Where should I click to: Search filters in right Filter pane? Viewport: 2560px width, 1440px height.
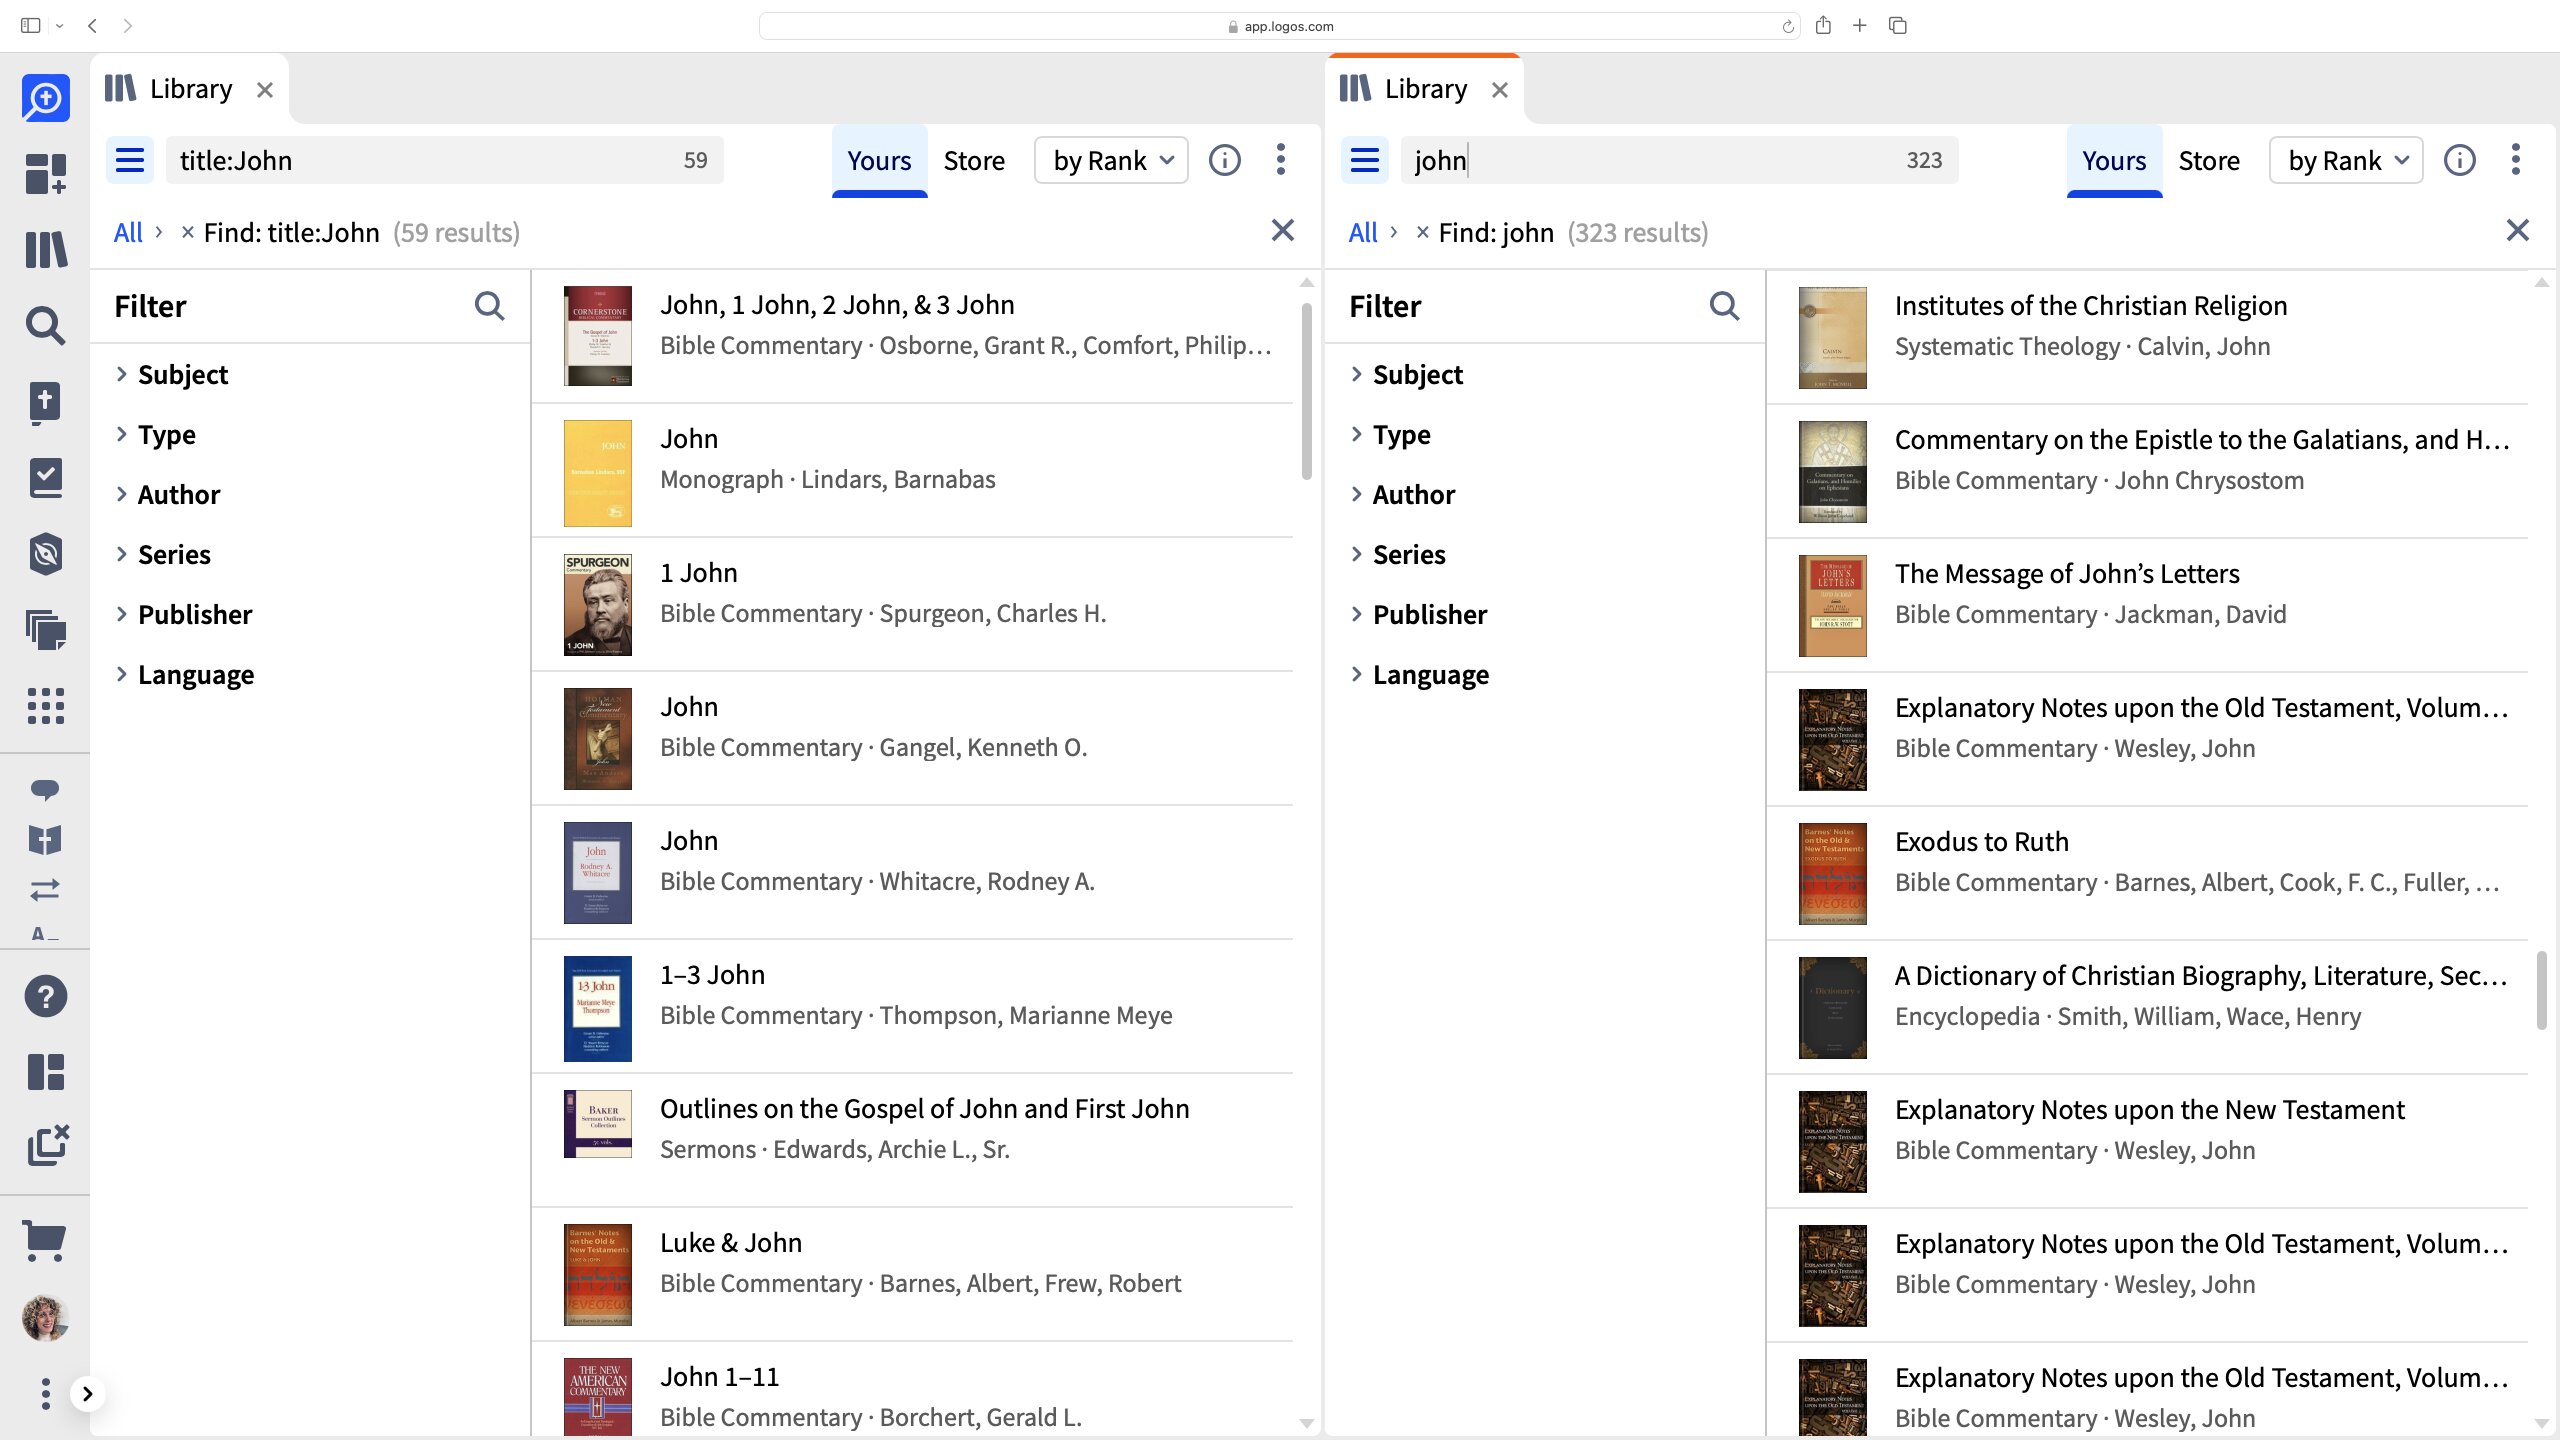coord(1724,306)
